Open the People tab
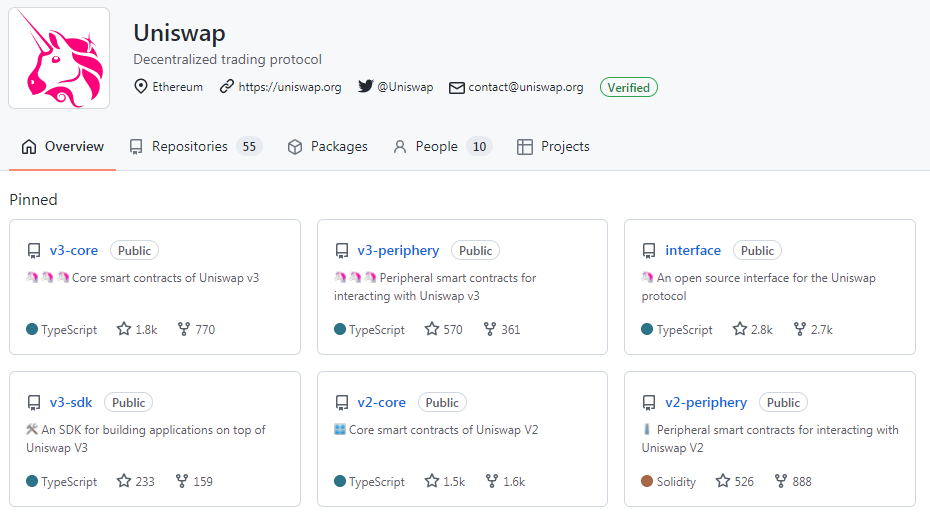This screenshot has height=518, width=930. click(x=442, y=147)
